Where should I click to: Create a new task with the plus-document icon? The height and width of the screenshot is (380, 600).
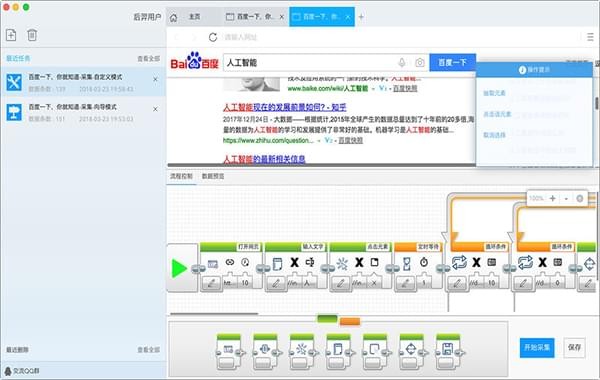11,35
